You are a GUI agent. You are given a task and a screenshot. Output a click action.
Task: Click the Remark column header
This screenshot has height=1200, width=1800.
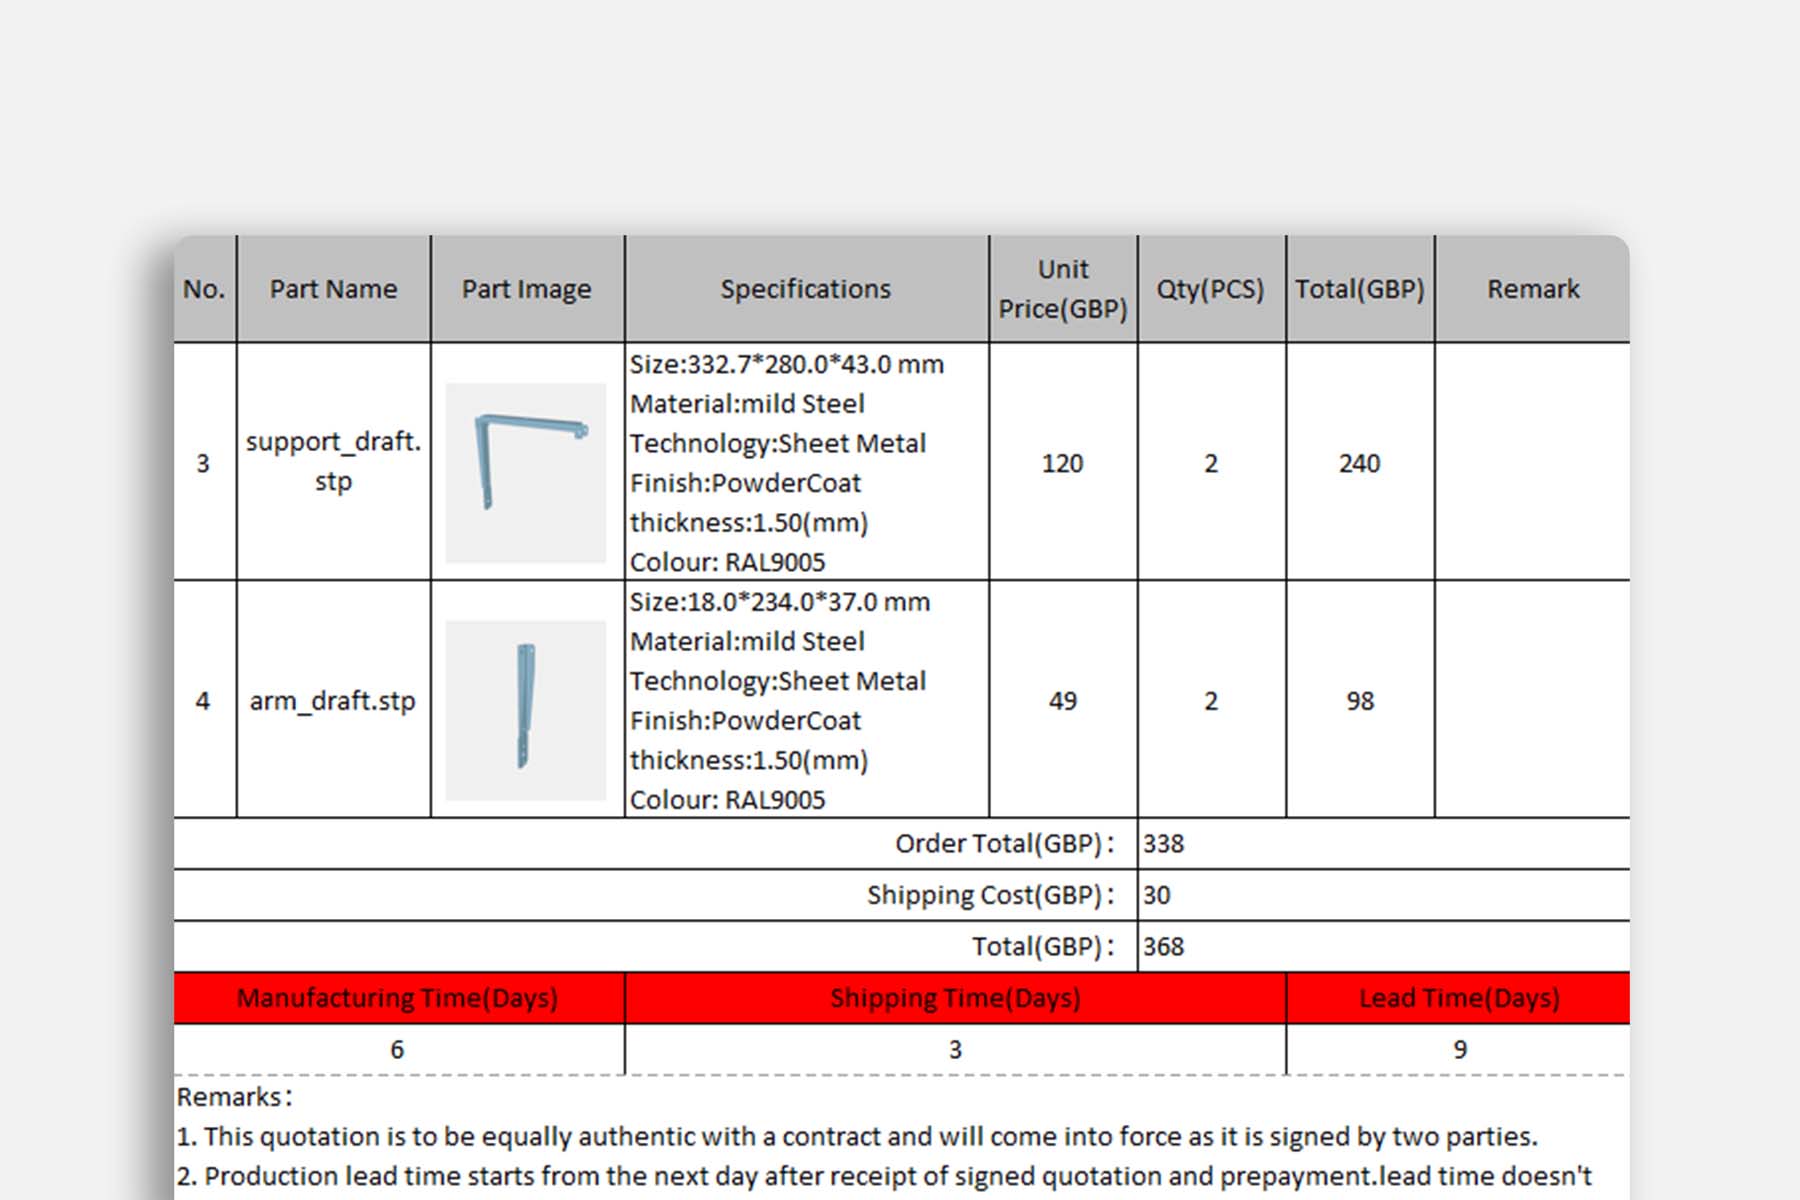click(x=1532, y=288)
